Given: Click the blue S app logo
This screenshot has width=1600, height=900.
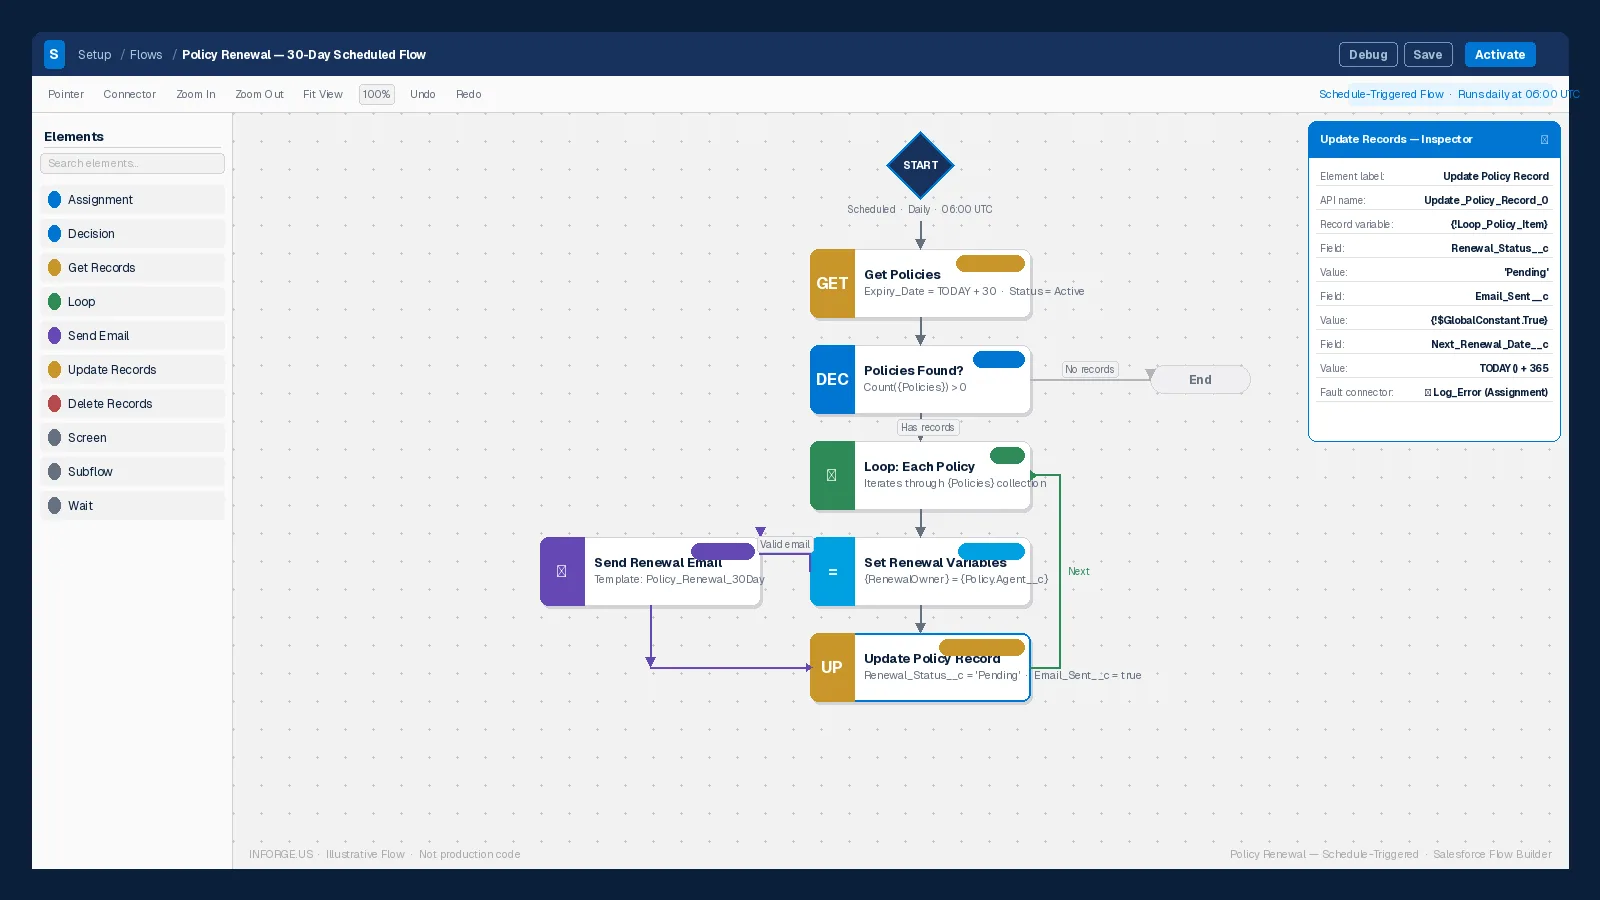Looking at the screenshot, I should tap(54, 54).
